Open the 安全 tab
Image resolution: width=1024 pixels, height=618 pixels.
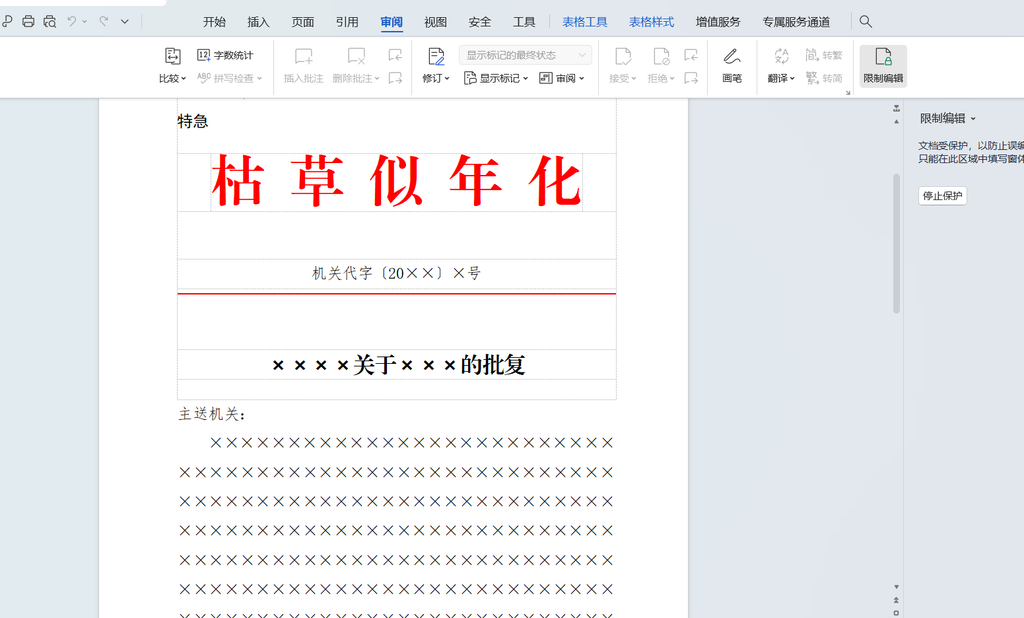pyautogui.click(x=480, y=22)
